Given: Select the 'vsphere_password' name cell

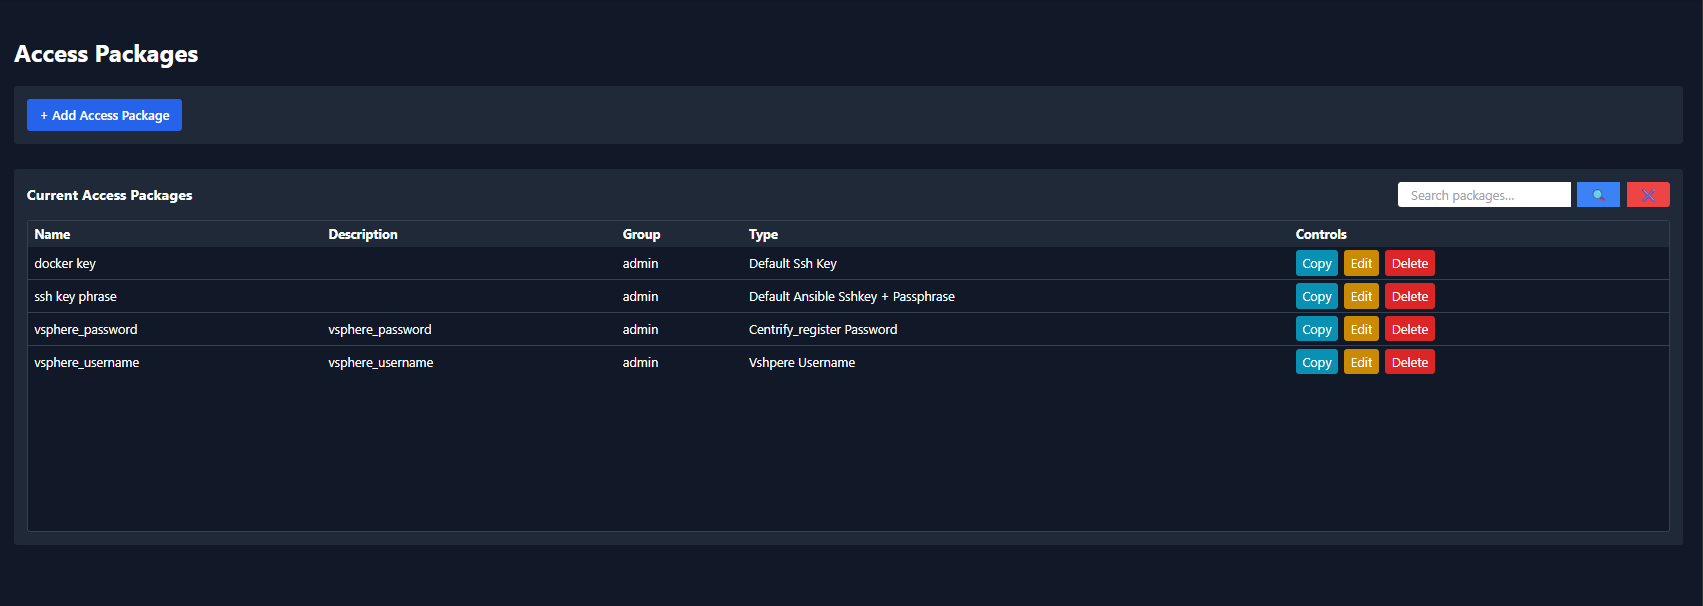Looking at the screenshot, I should point(86,329).
